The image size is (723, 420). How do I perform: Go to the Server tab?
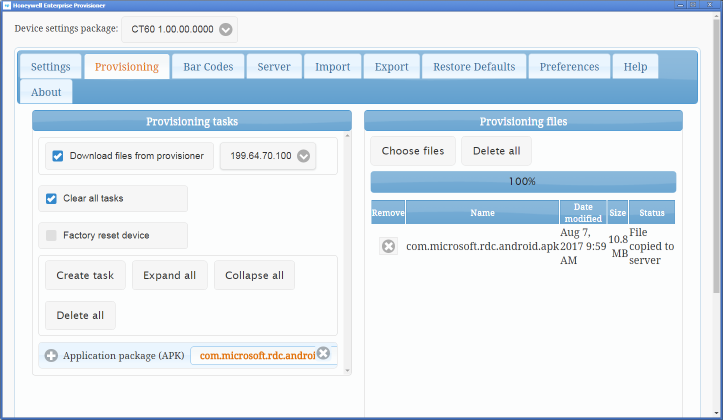pyautogui.click(x=274, y=67)
